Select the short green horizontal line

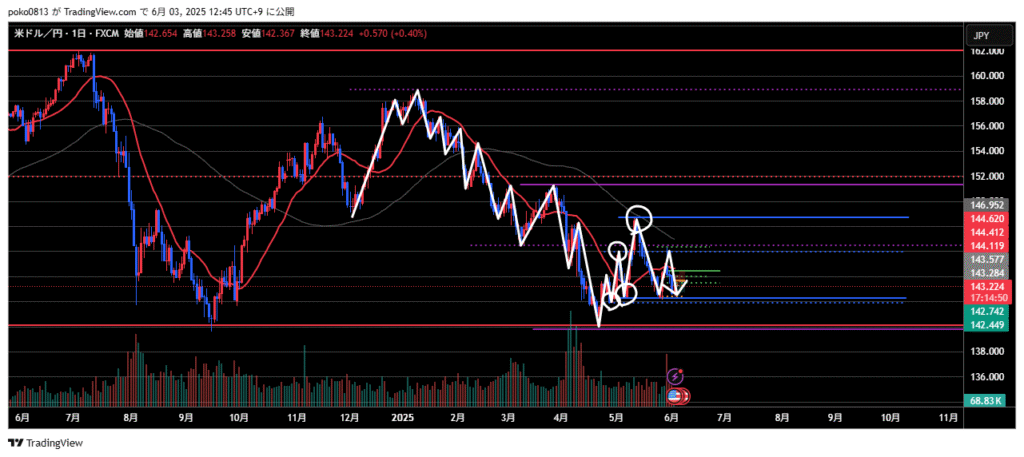700,271
